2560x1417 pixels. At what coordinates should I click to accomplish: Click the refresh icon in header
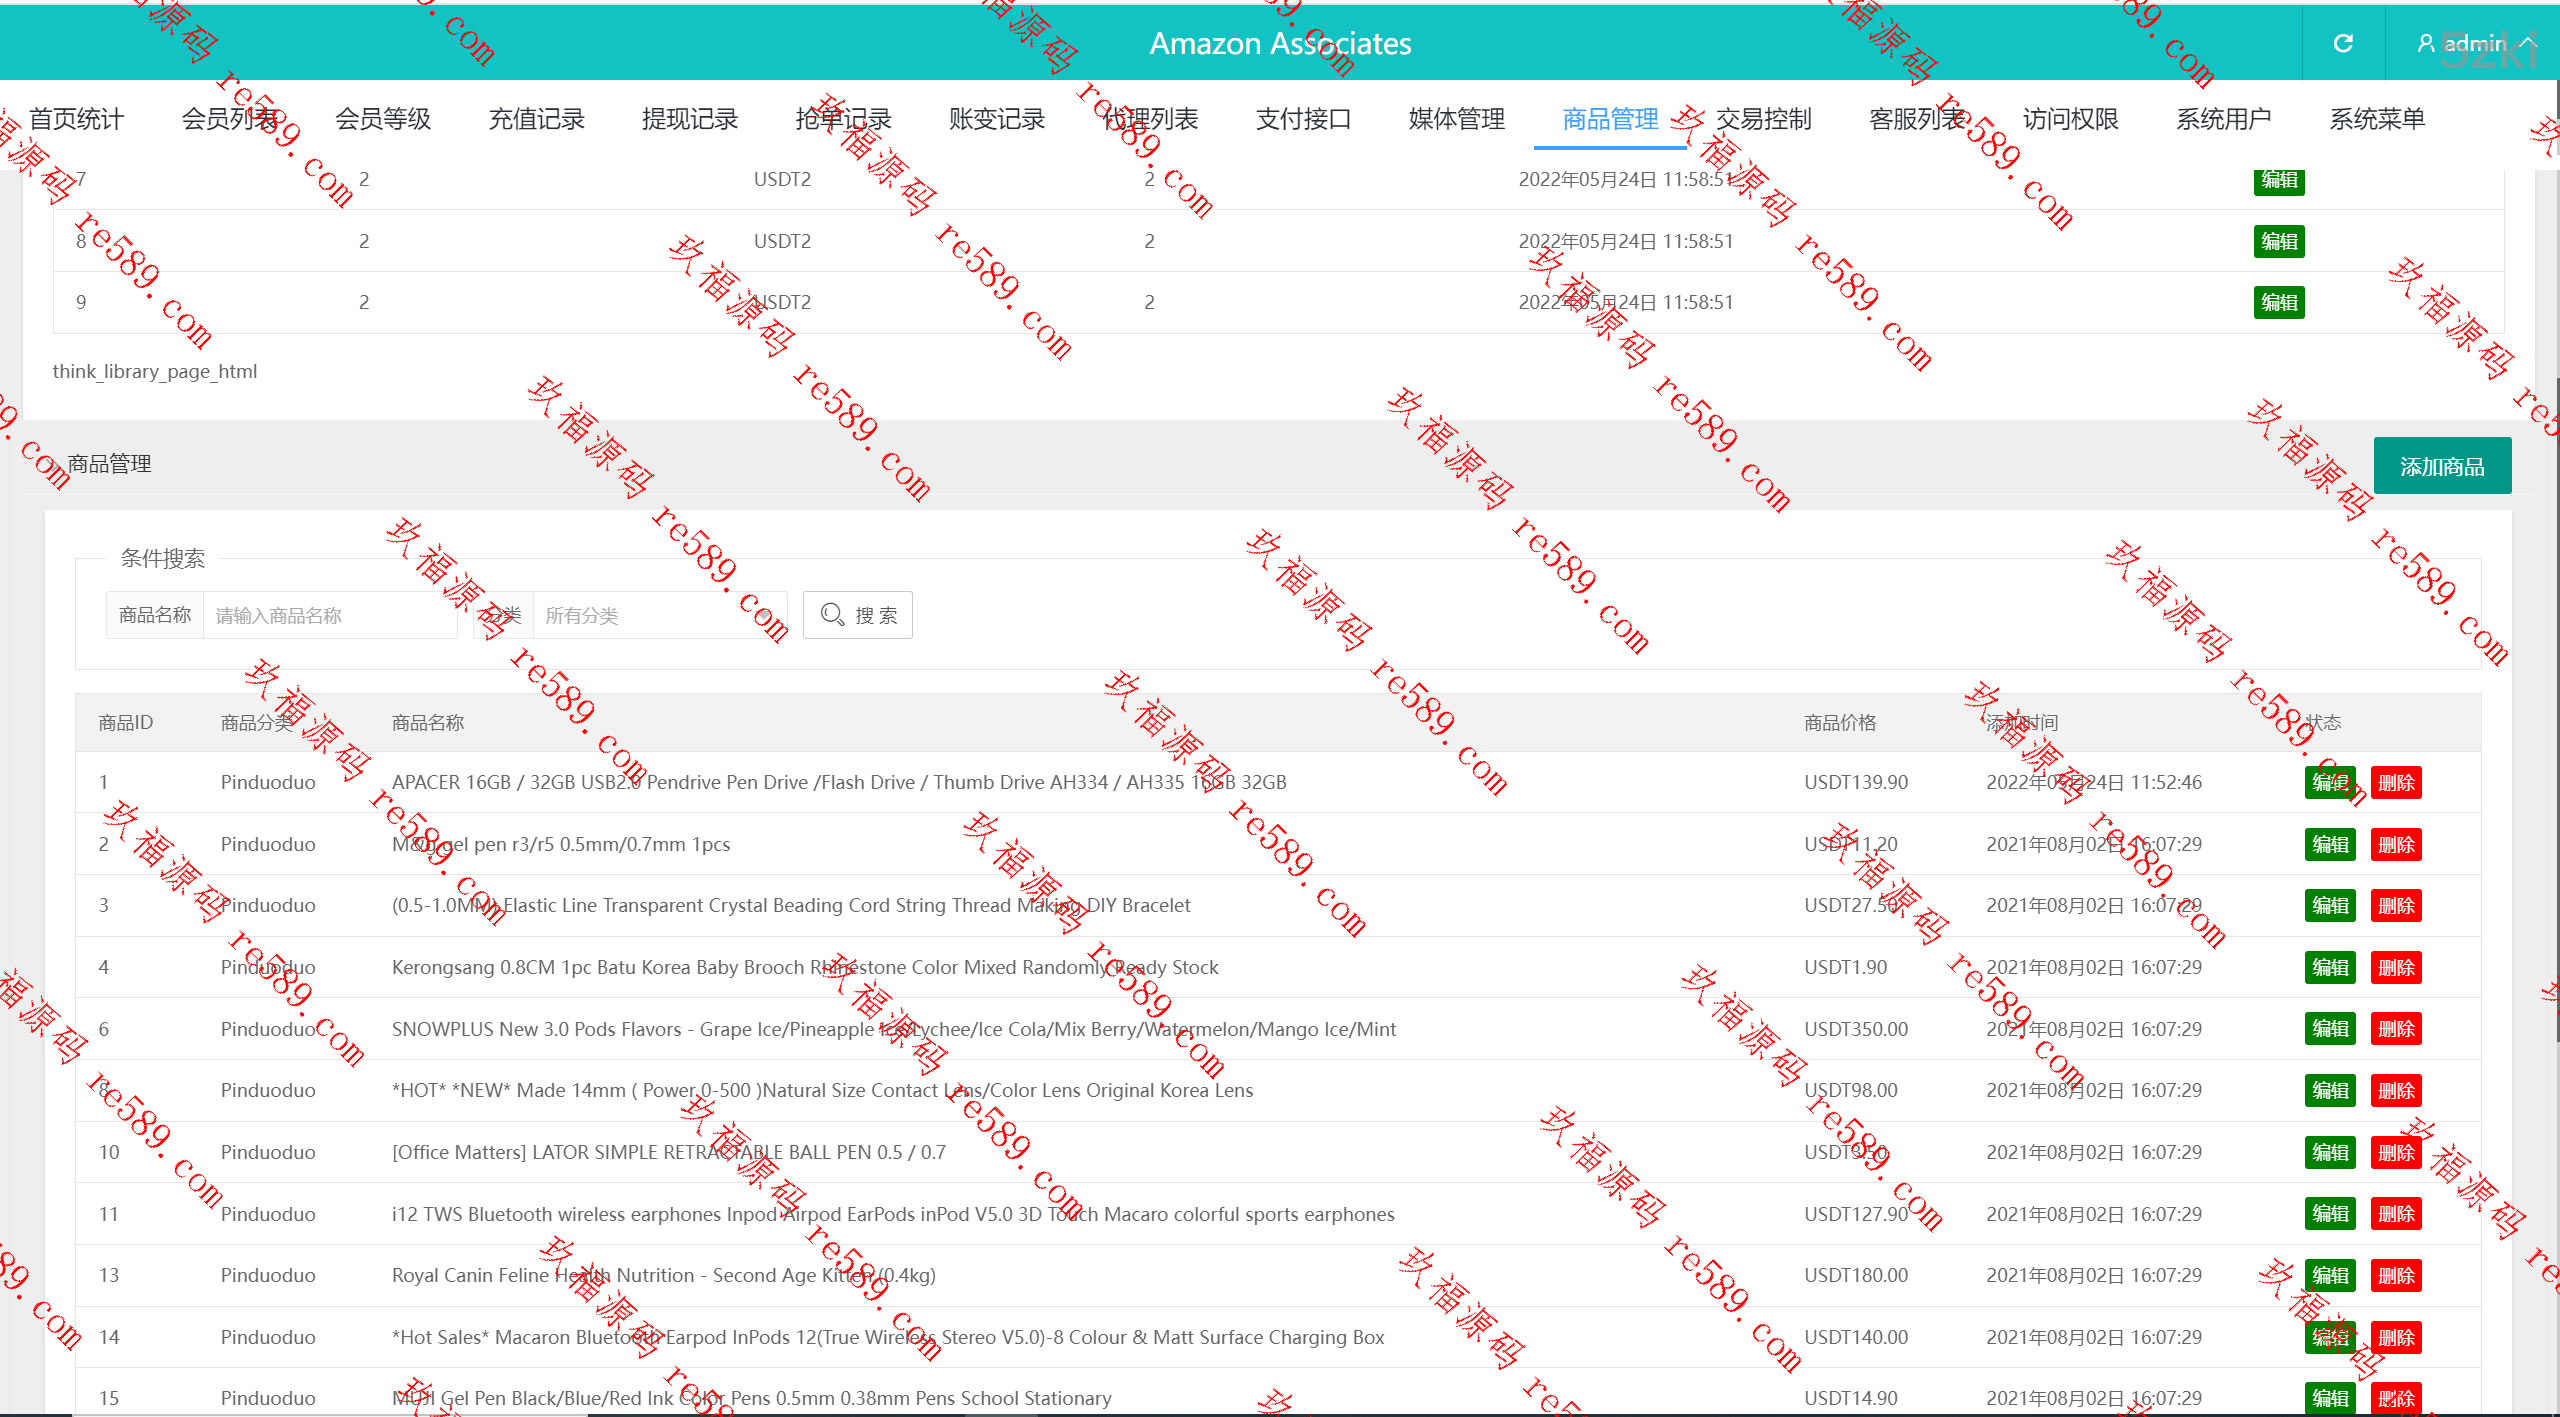click(2343, 43)
